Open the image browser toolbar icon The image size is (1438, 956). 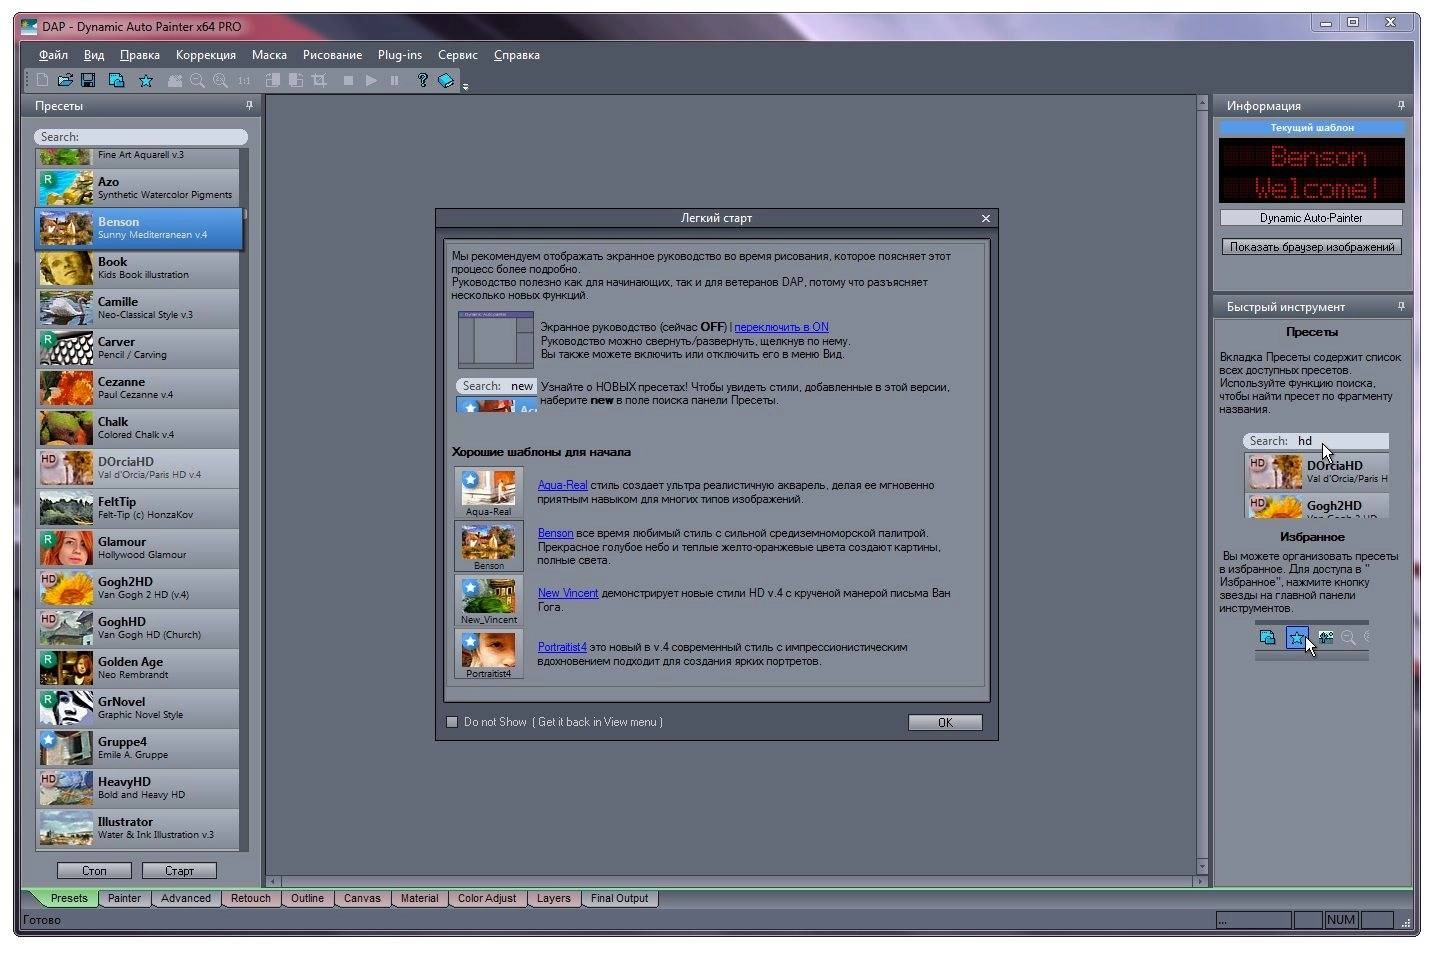point(116,80)
